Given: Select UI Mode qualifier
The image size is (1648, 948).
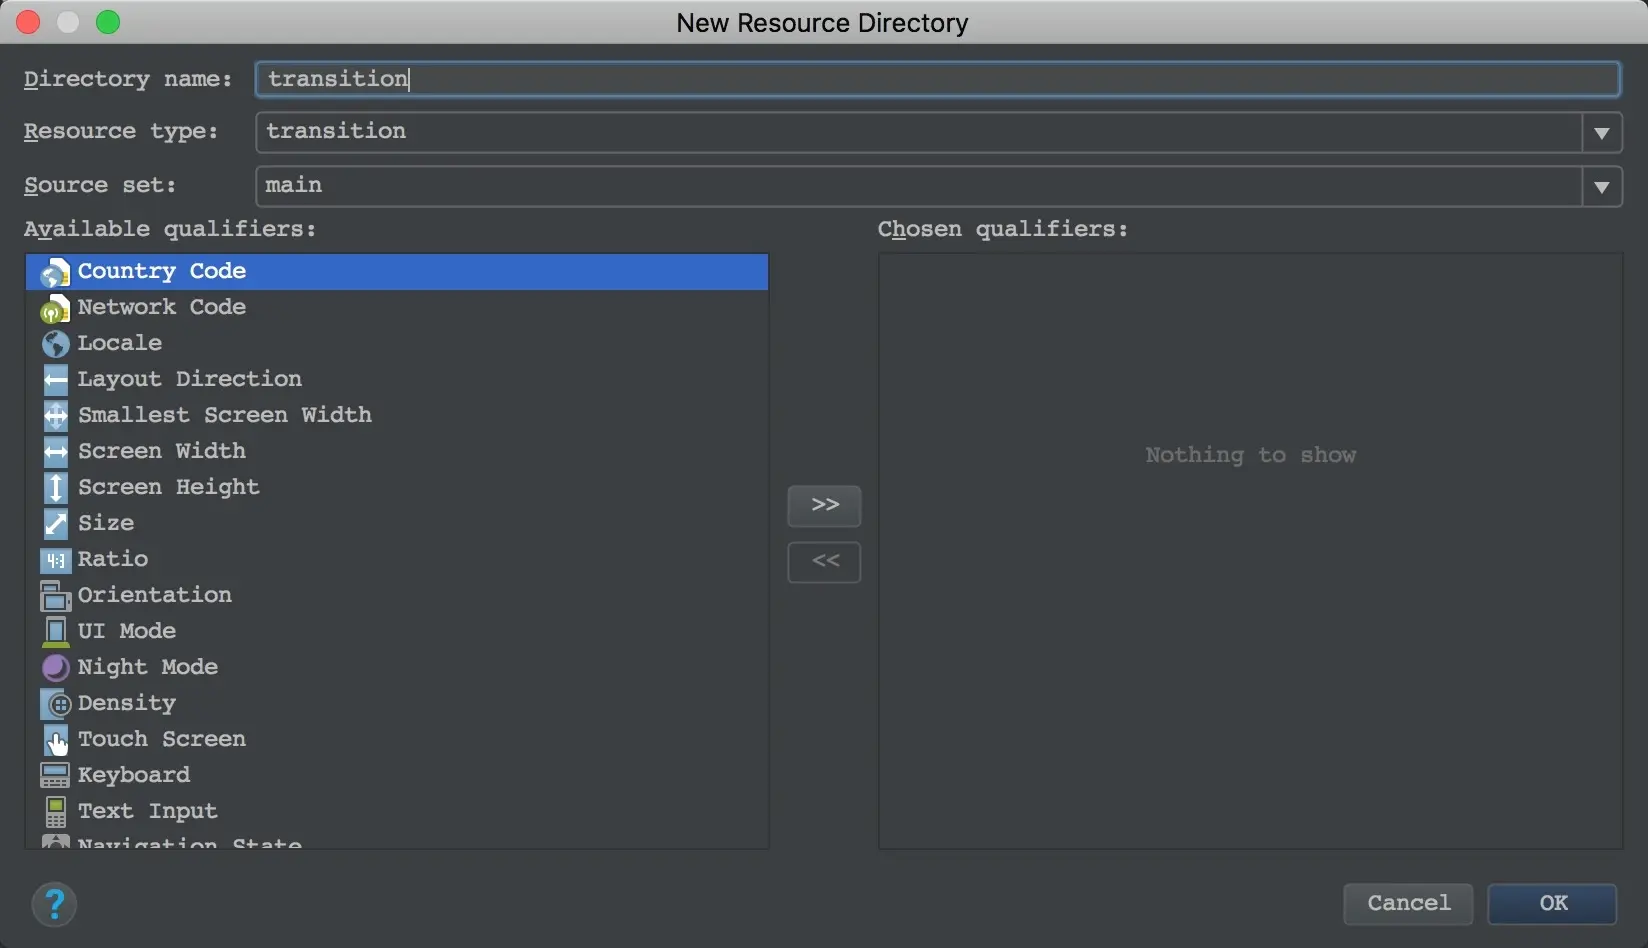Looking at the screenshot, I should [x=397, y=632].
